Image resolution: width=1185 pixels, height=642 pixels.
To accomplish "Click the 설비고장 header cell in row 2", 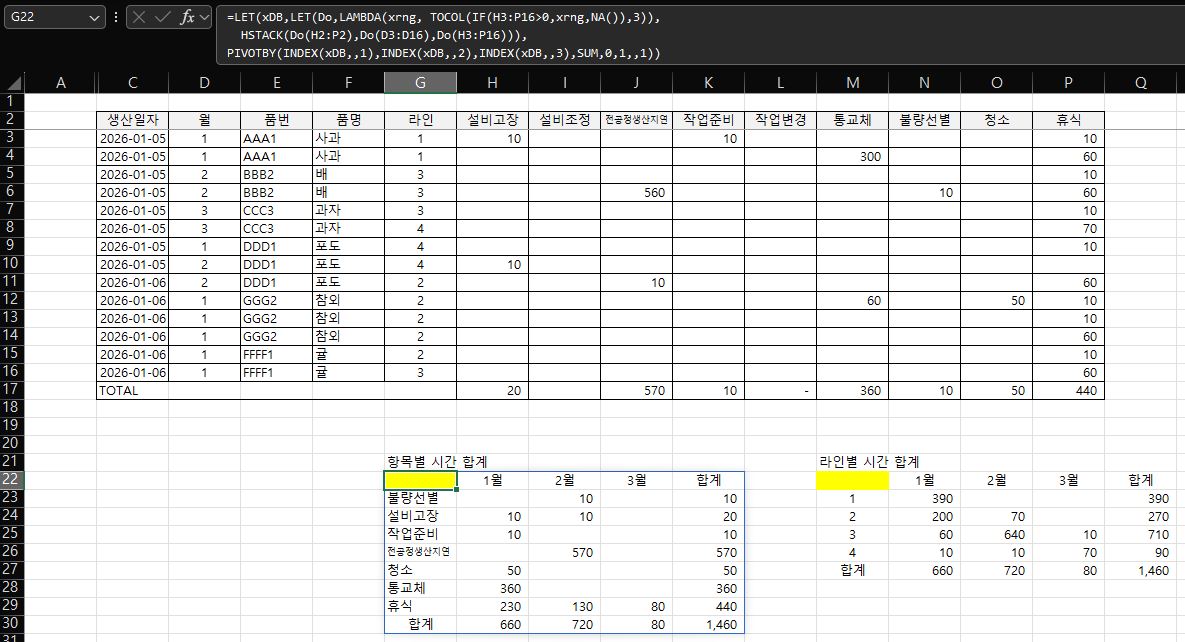I will pos(492,120).
